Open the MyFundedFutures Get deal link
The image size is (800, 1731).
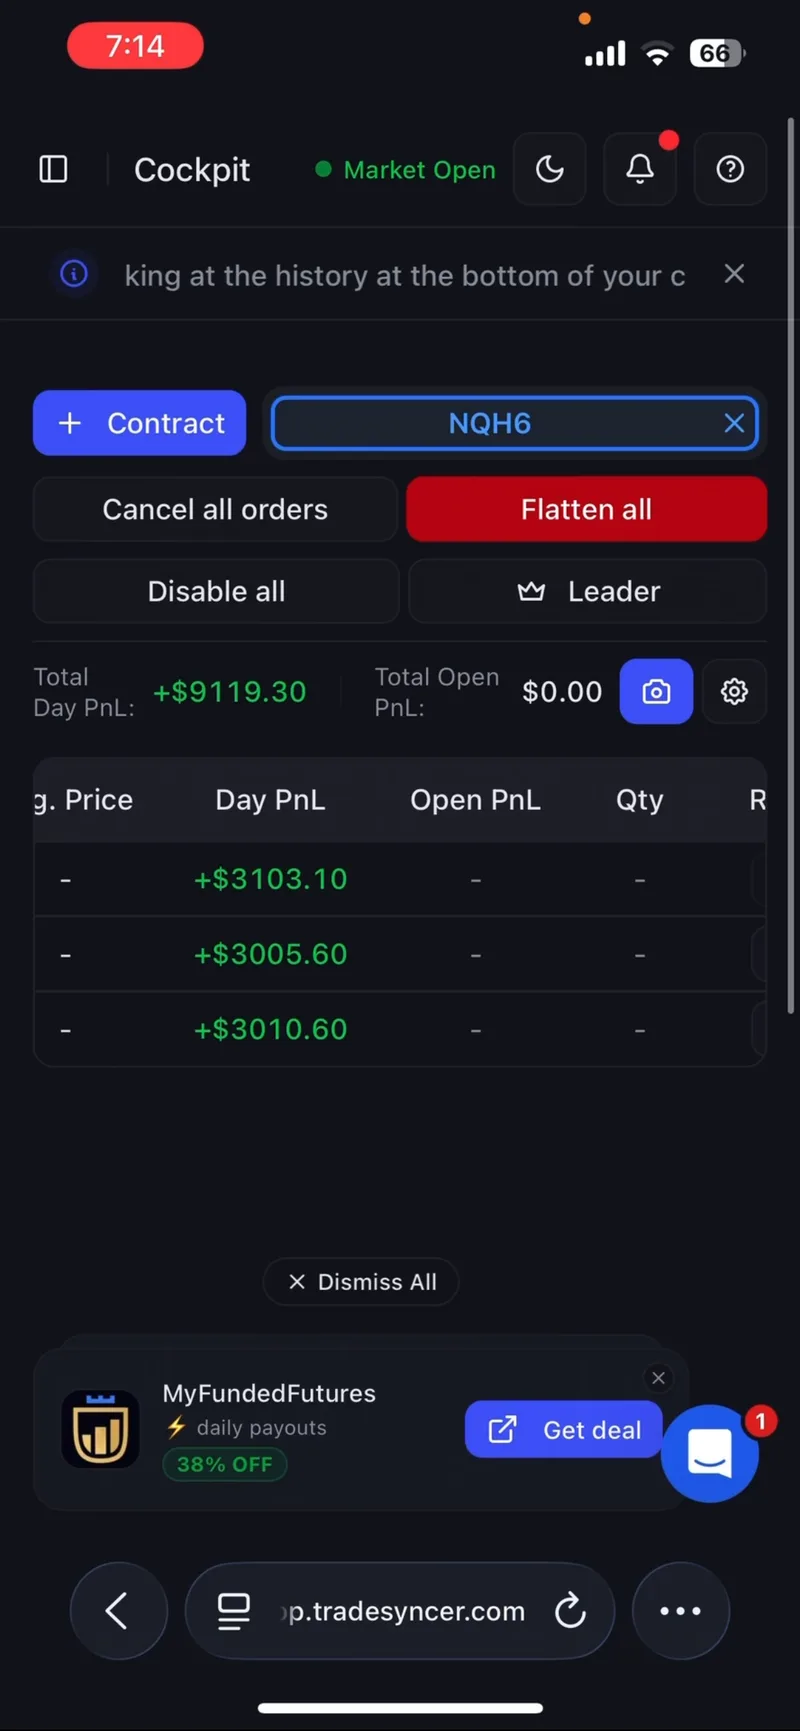564,1430
